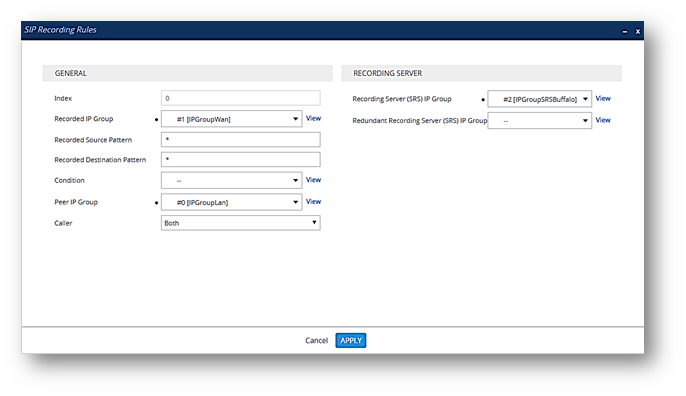Open the Peer IP Group dropdown
This screenshot has width=686, height=396.
[x=231, y=202]
